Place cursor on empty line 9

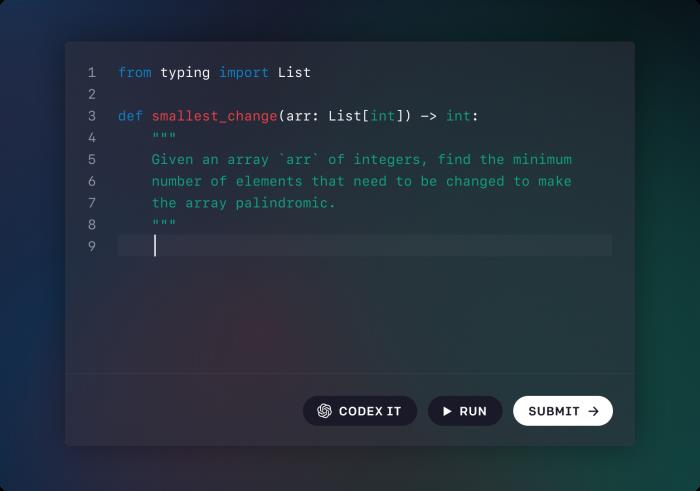[x=365, y=246]
